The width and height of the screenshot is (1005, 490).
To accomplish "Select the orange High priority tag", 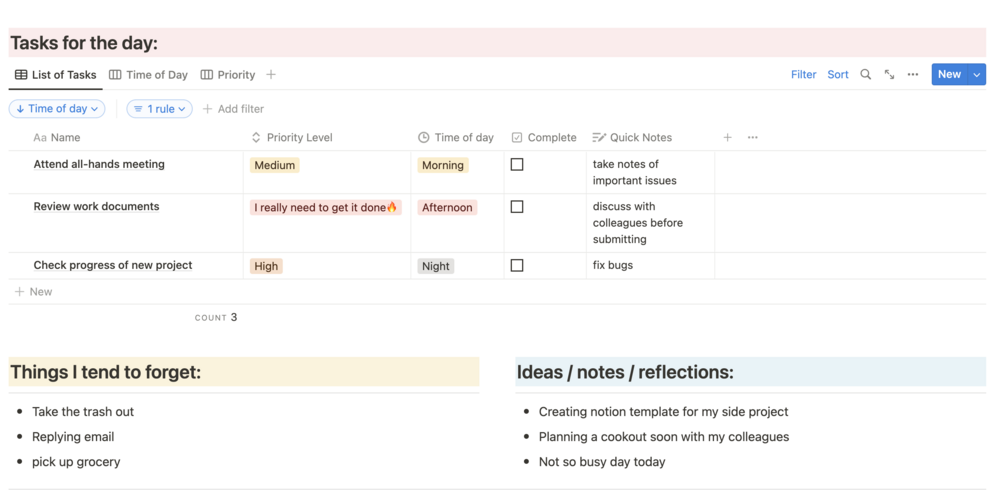I will click(266, 266).
